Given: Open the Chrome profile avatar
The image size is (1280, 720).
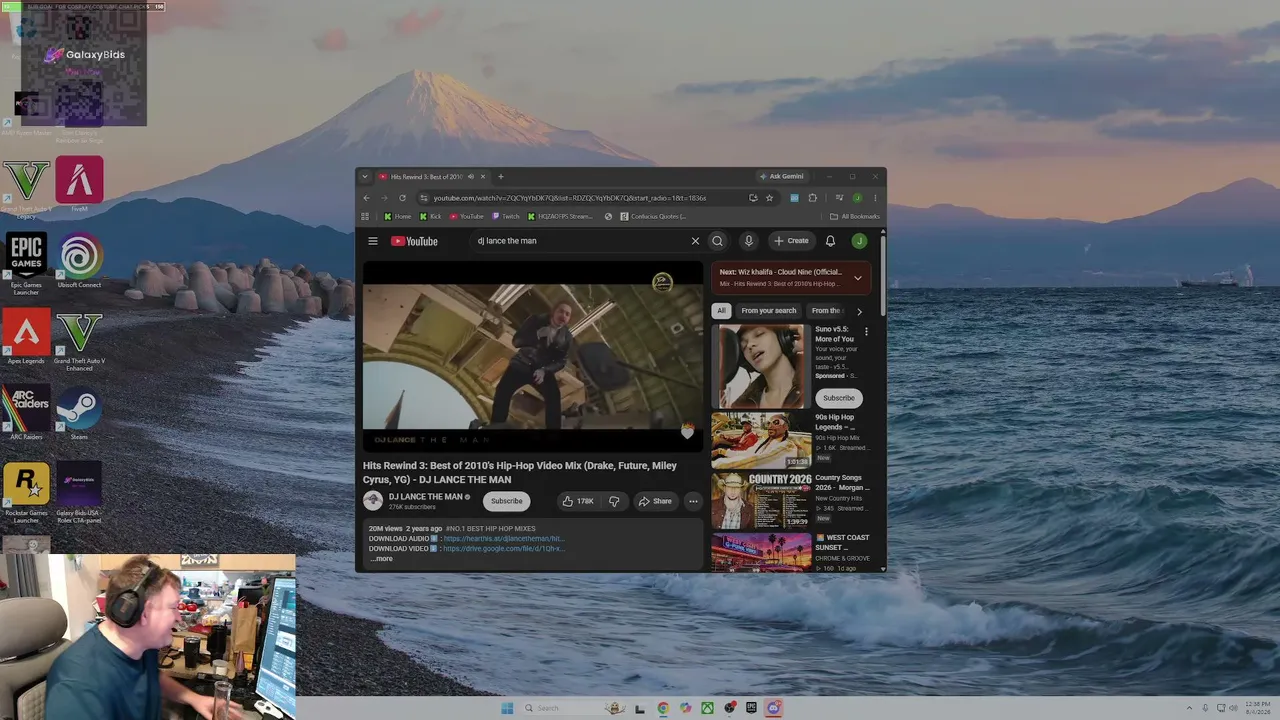Looking at the screenshot, I should [857, 198].
